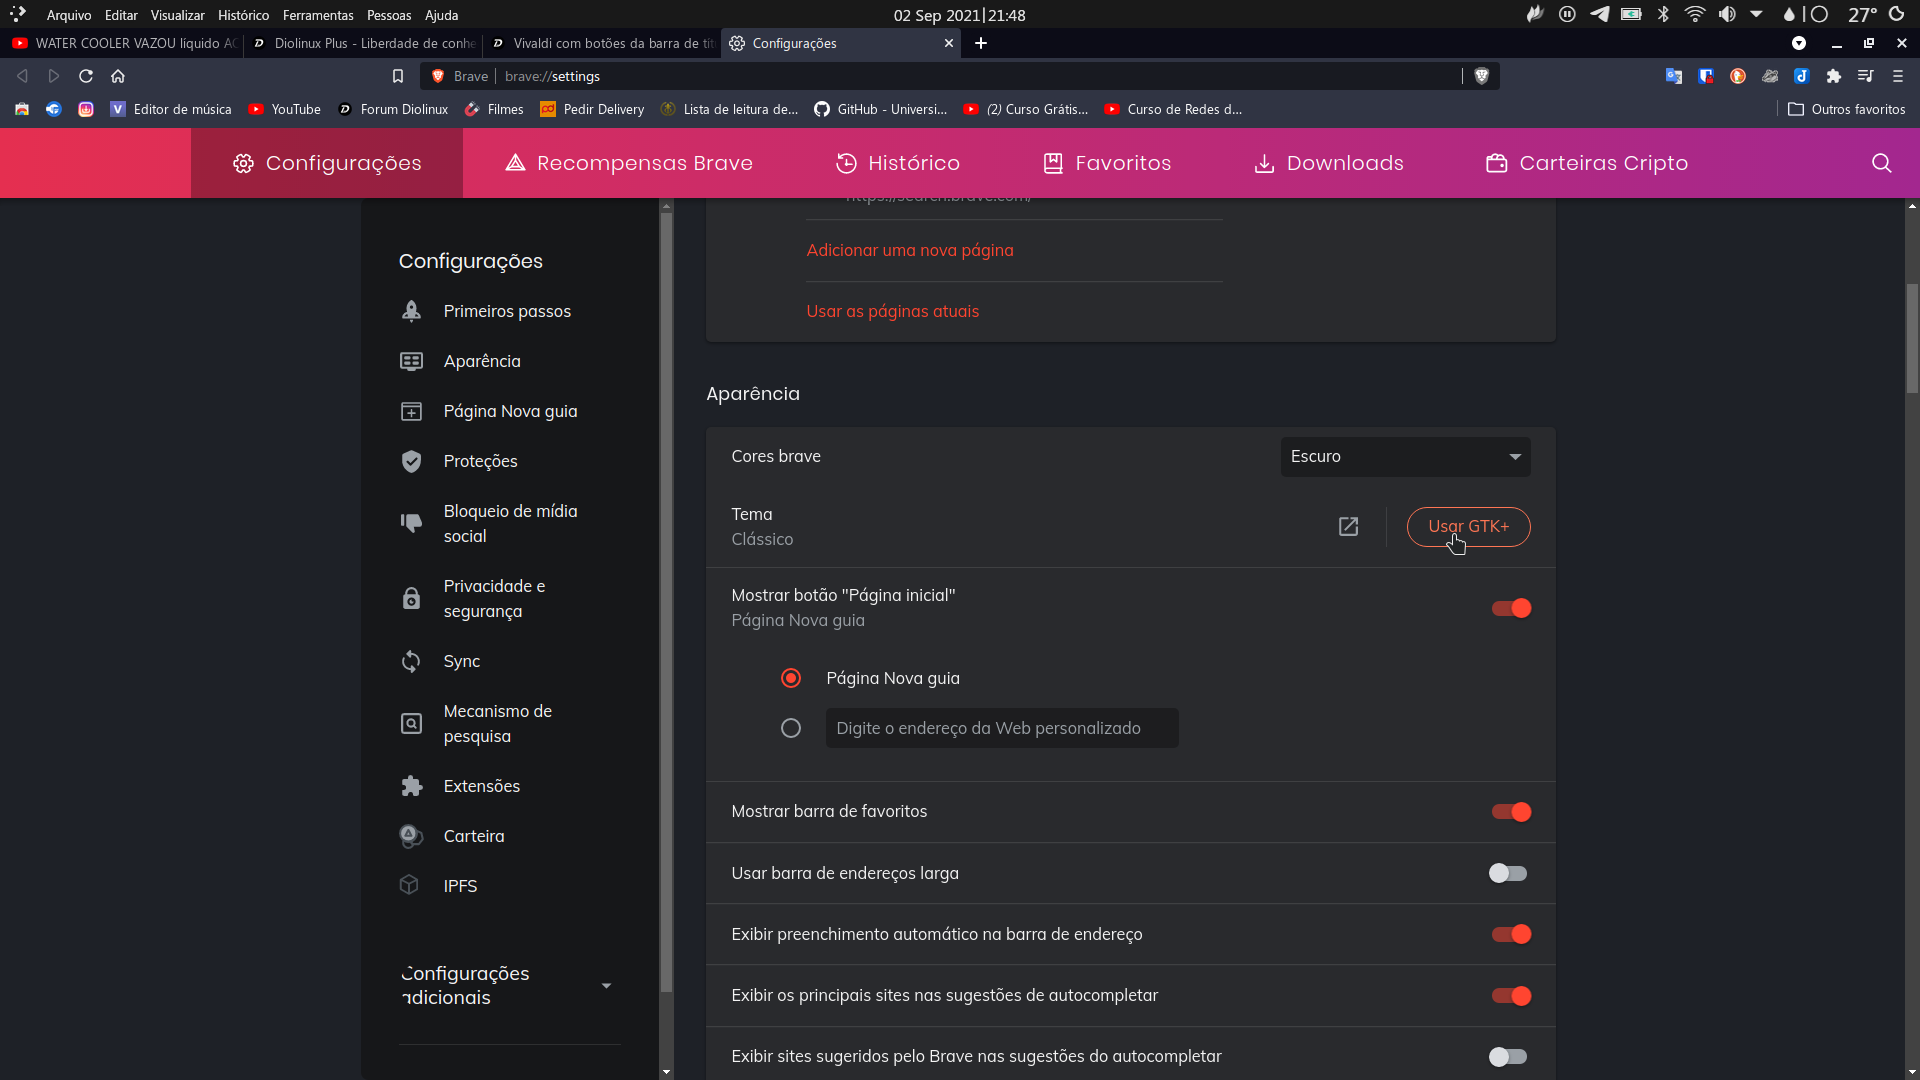Open Carteiras Cripto top tab
Screen dimensions: 1920x1080
pyautogui.click(x=1587, y=163)
